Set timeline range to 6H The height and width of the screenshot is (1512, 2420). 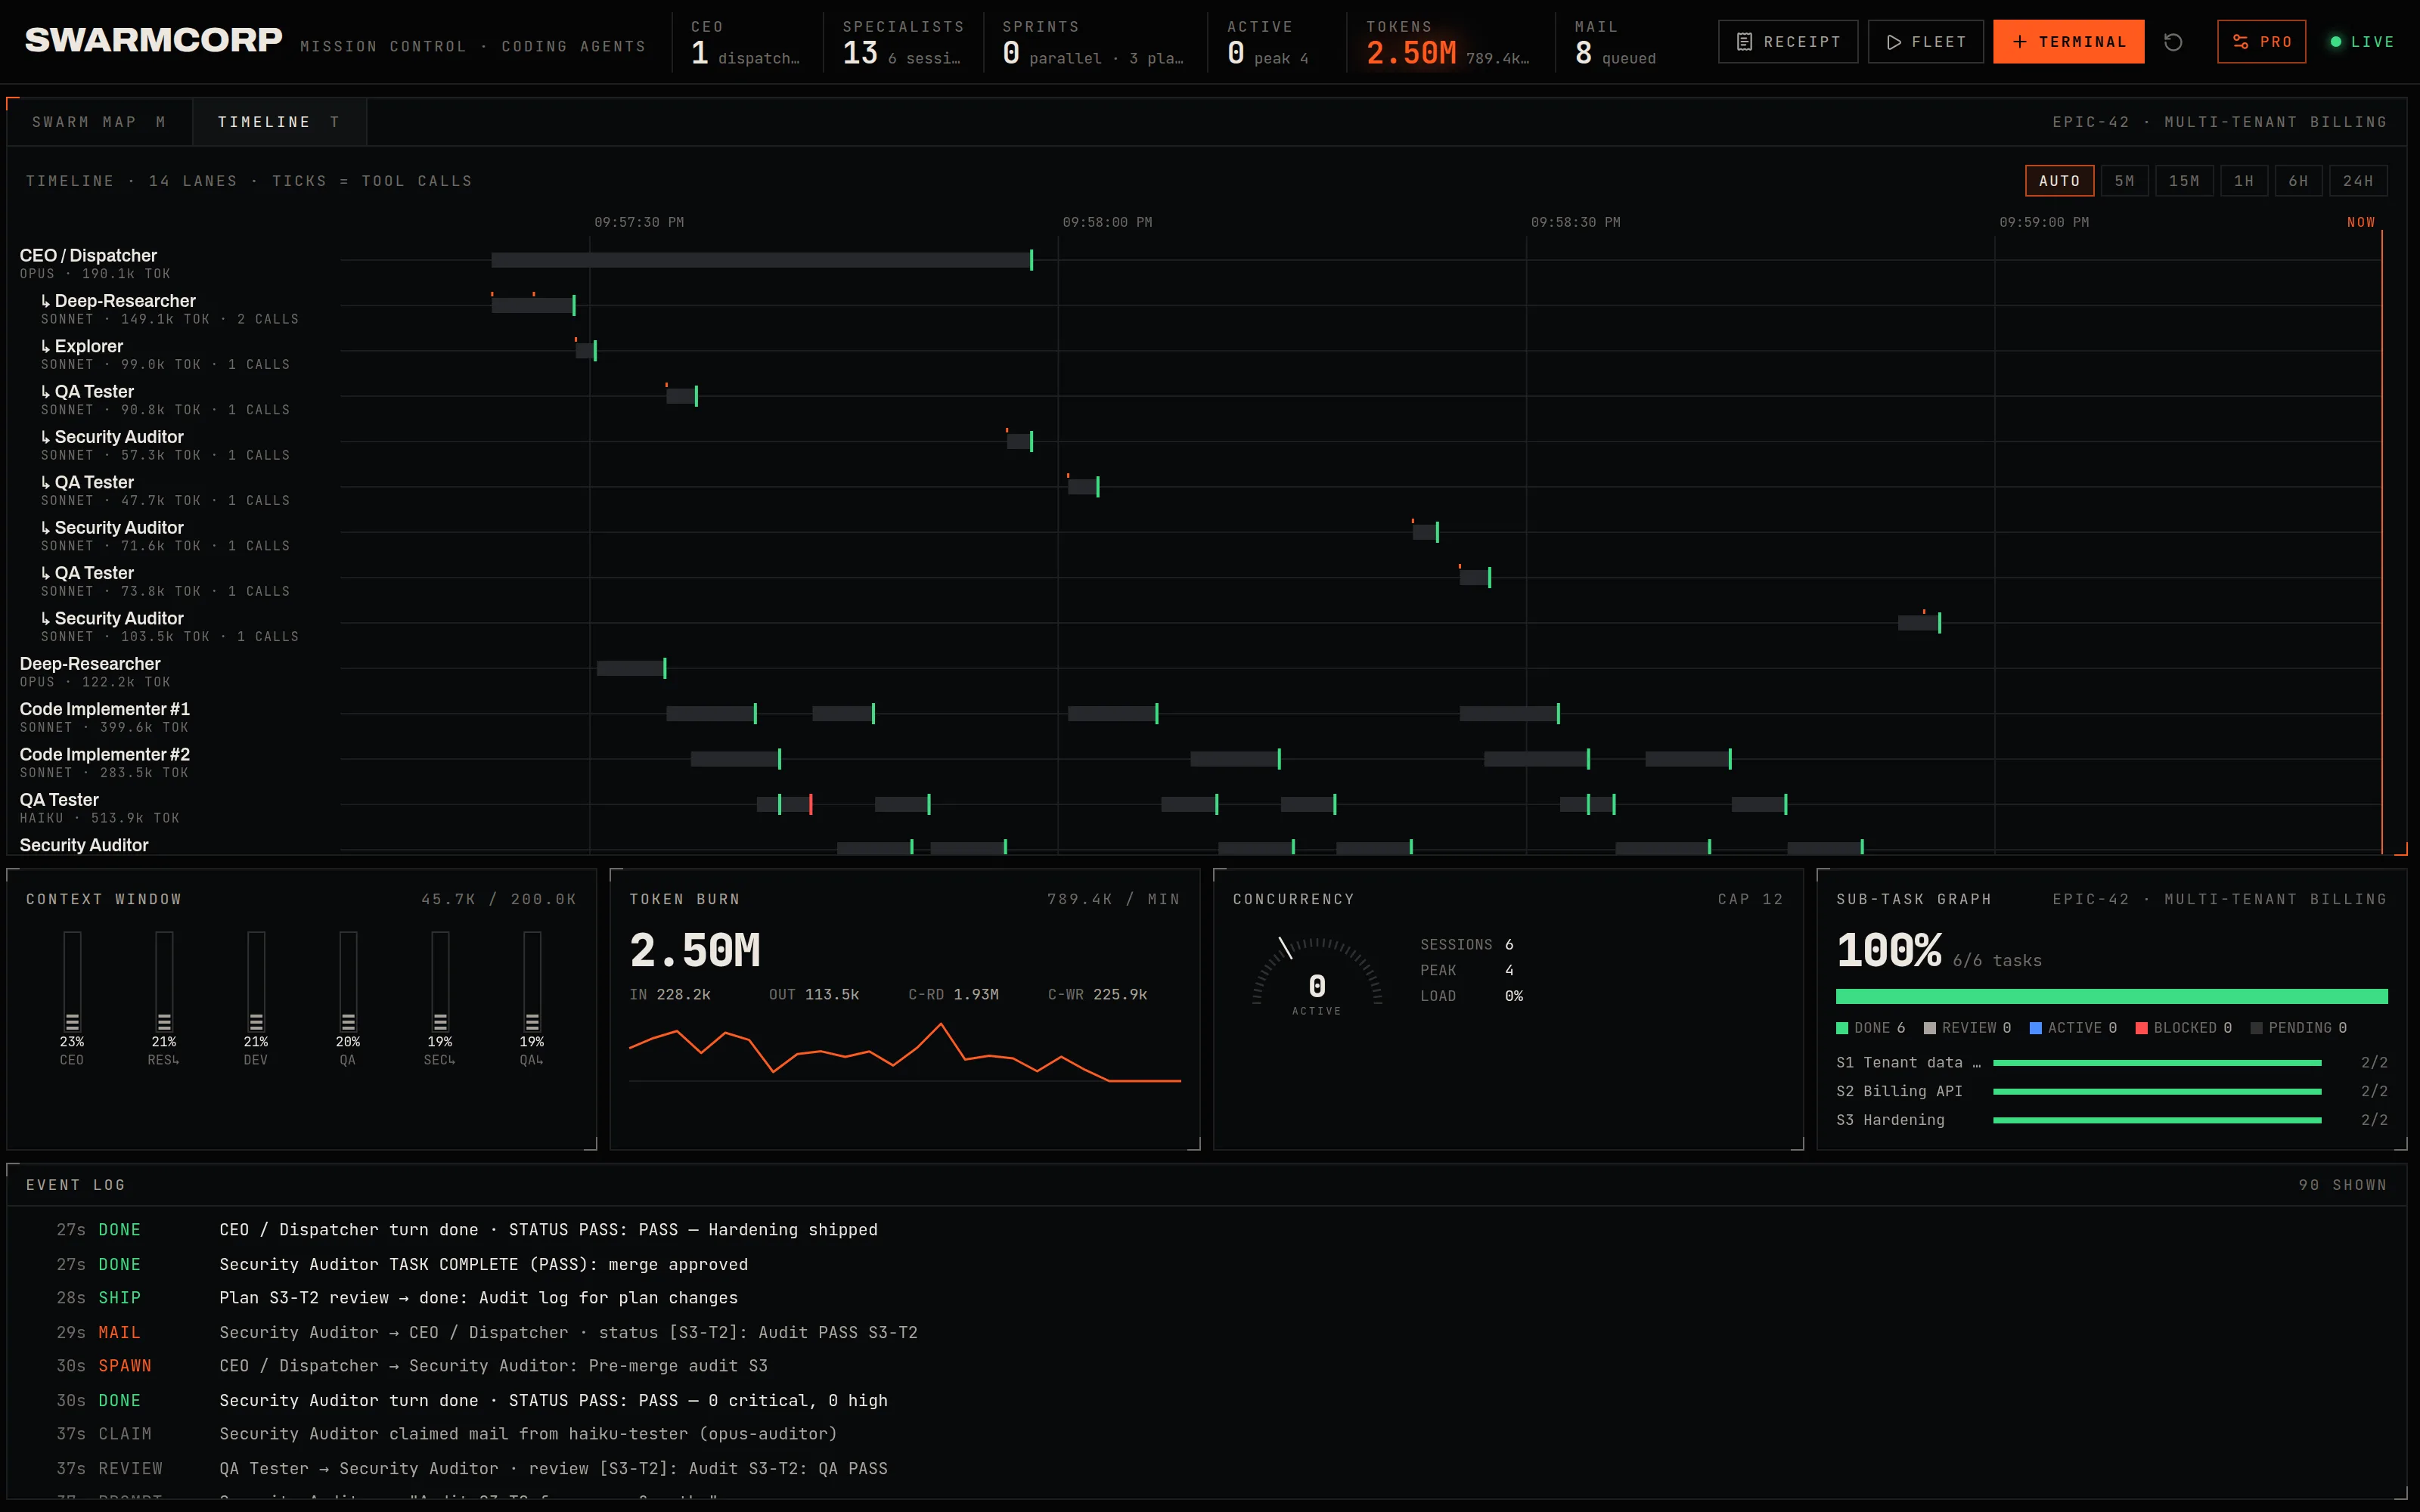click(x=2298, y=181)
